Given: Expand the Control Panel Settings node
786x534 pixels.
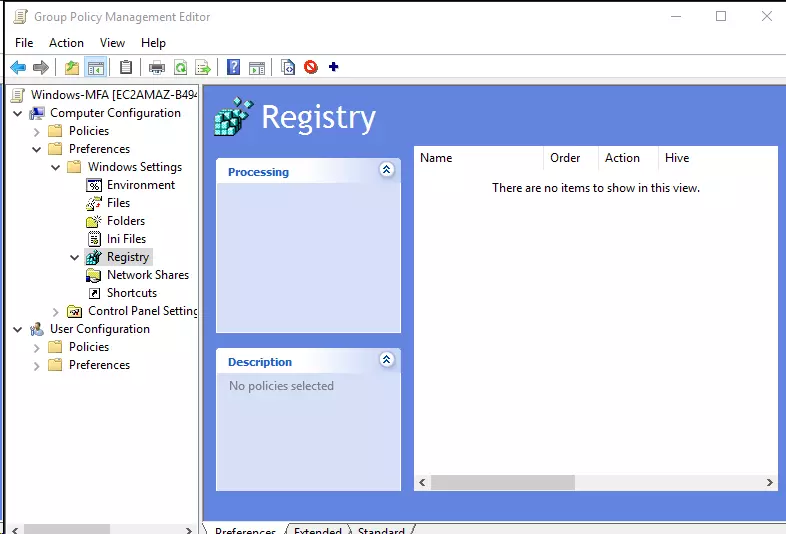Looking at the screenshot, I should pos(56,312).
